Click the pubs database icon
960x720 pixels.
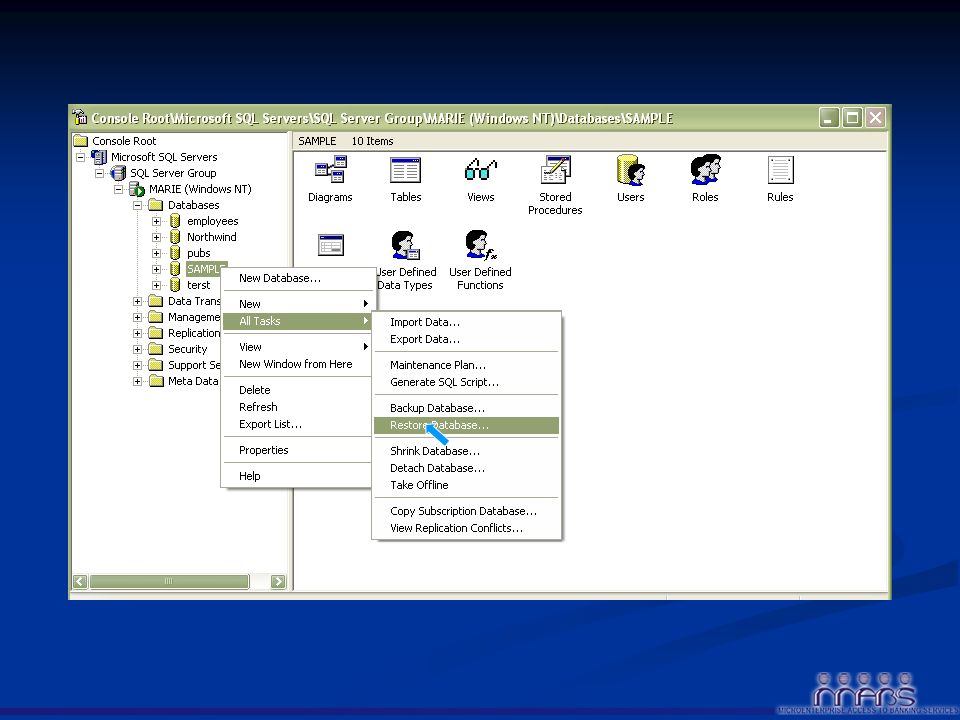pyautogui.click(x=175, y=253)
